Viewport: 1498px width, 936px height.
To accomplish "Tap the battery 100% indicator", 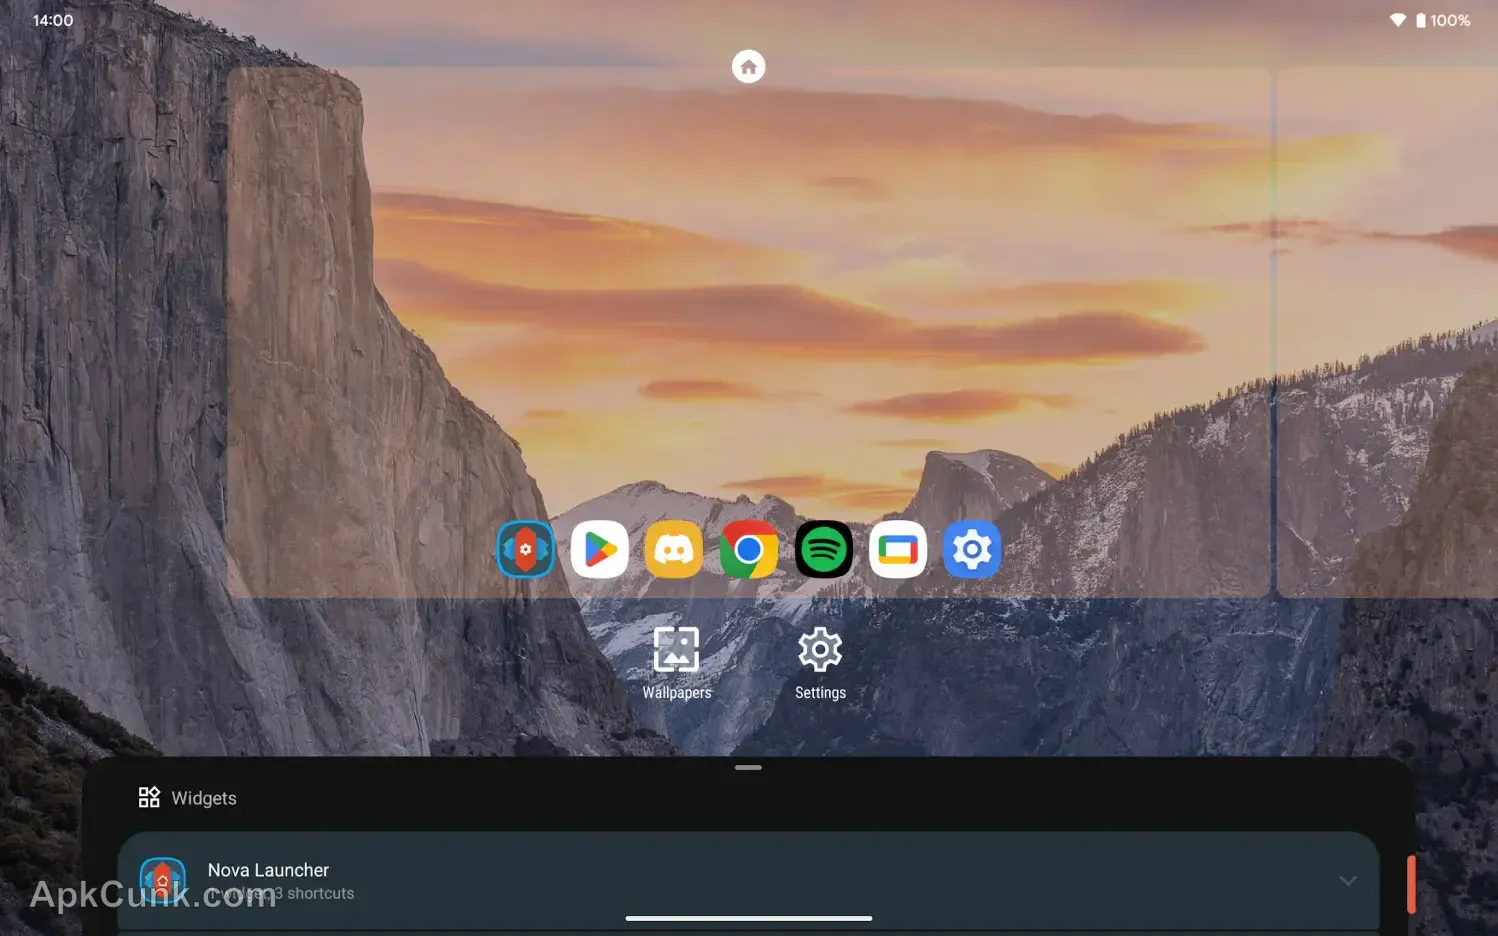I will [1443, 20].
